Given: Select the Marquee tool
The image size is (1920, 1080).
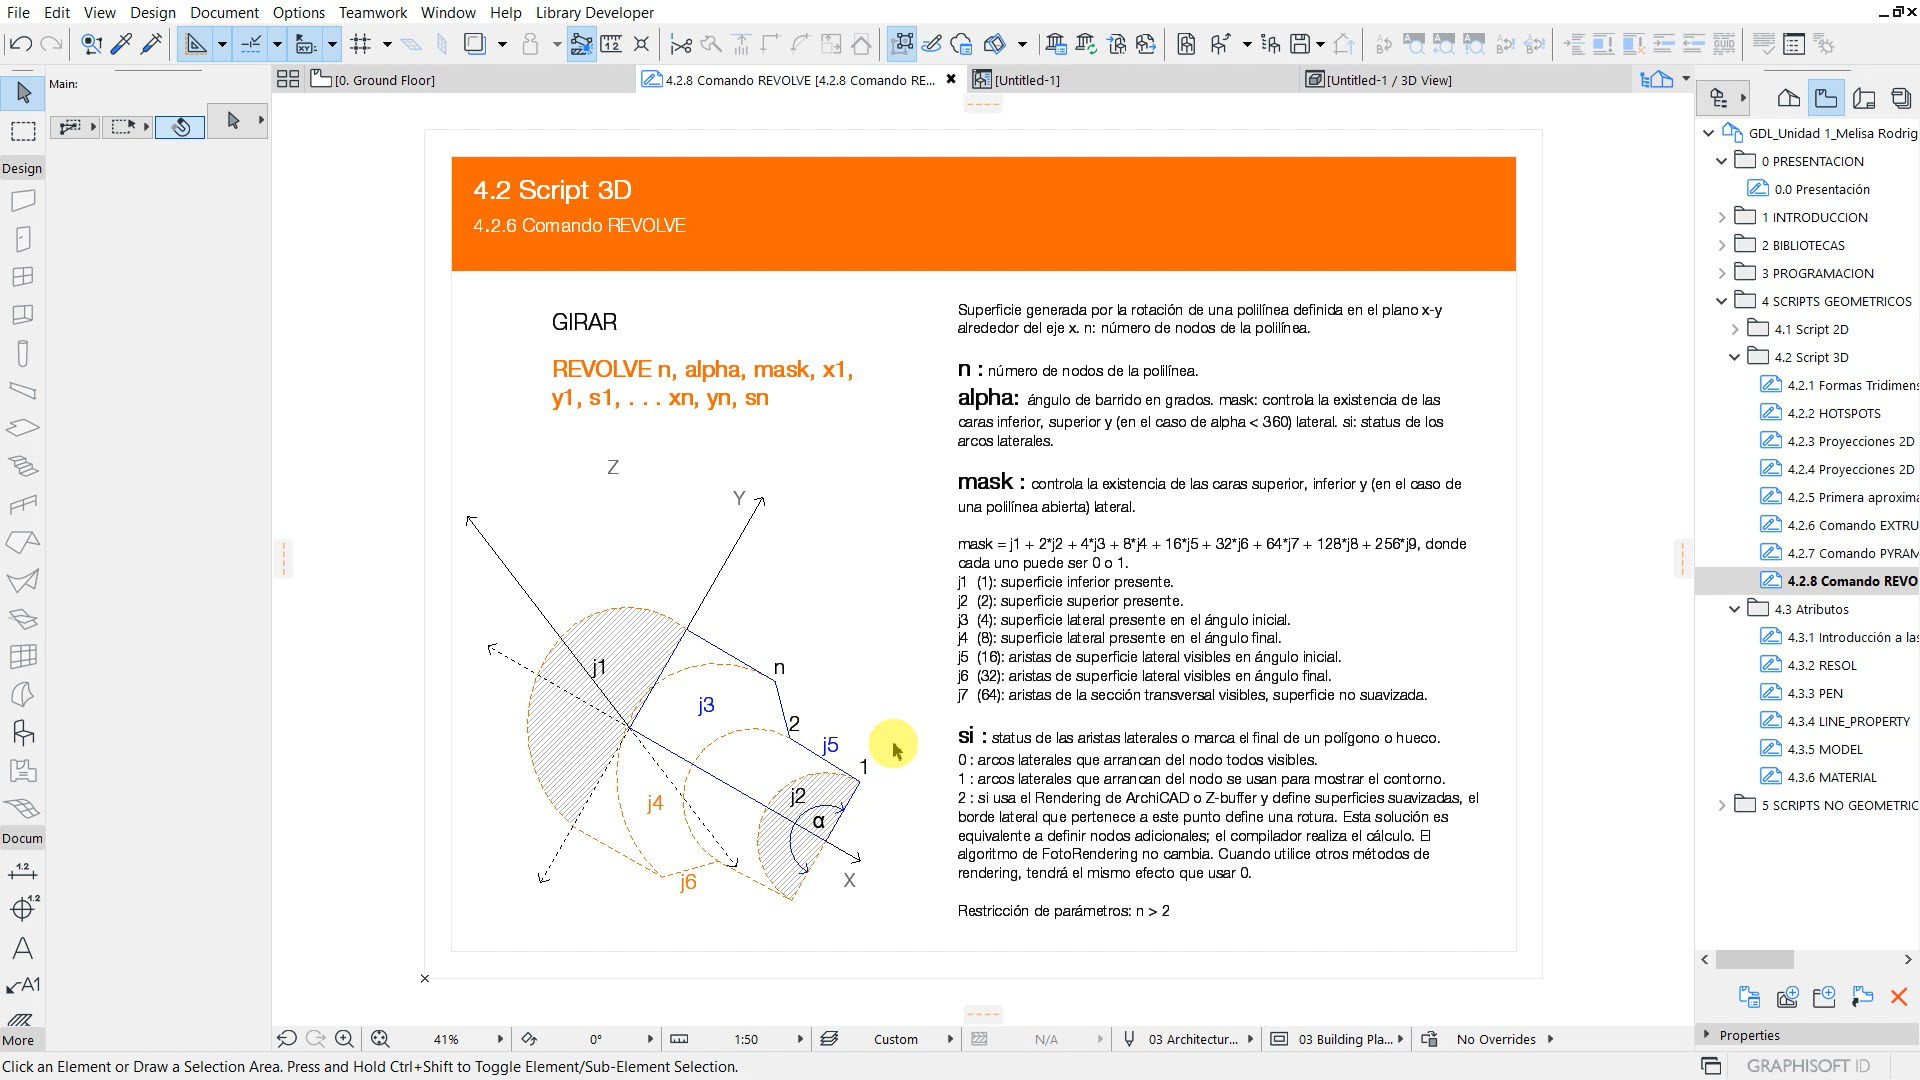Looking at the screenshot, I should click(23, 131).
